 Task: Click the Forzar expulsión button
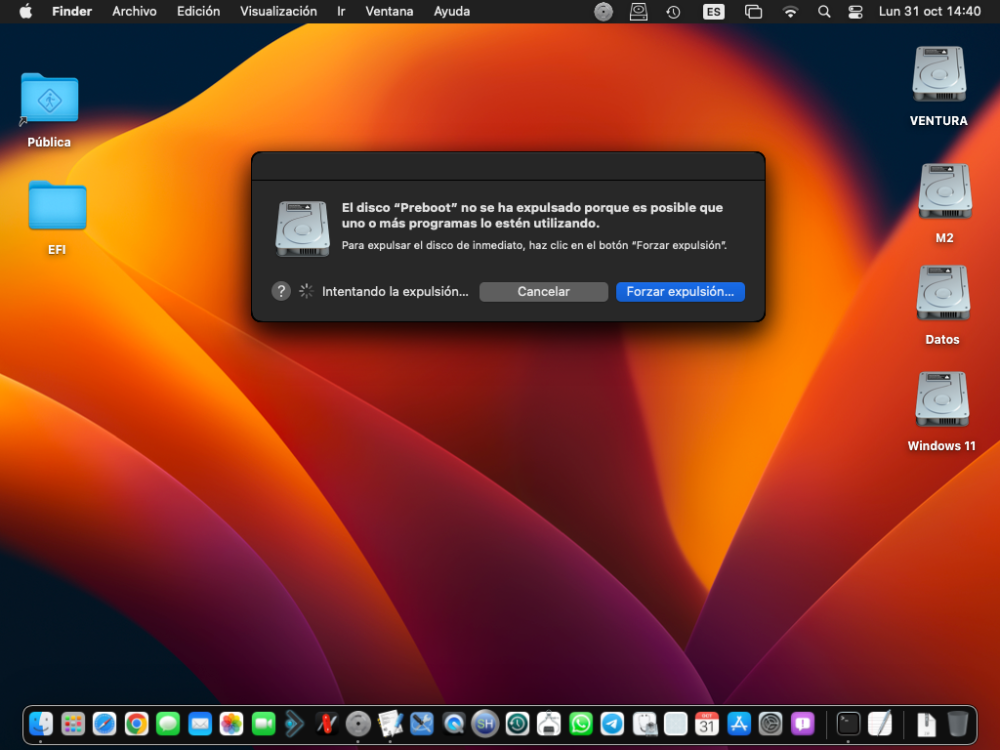click(x=680, y=291)
